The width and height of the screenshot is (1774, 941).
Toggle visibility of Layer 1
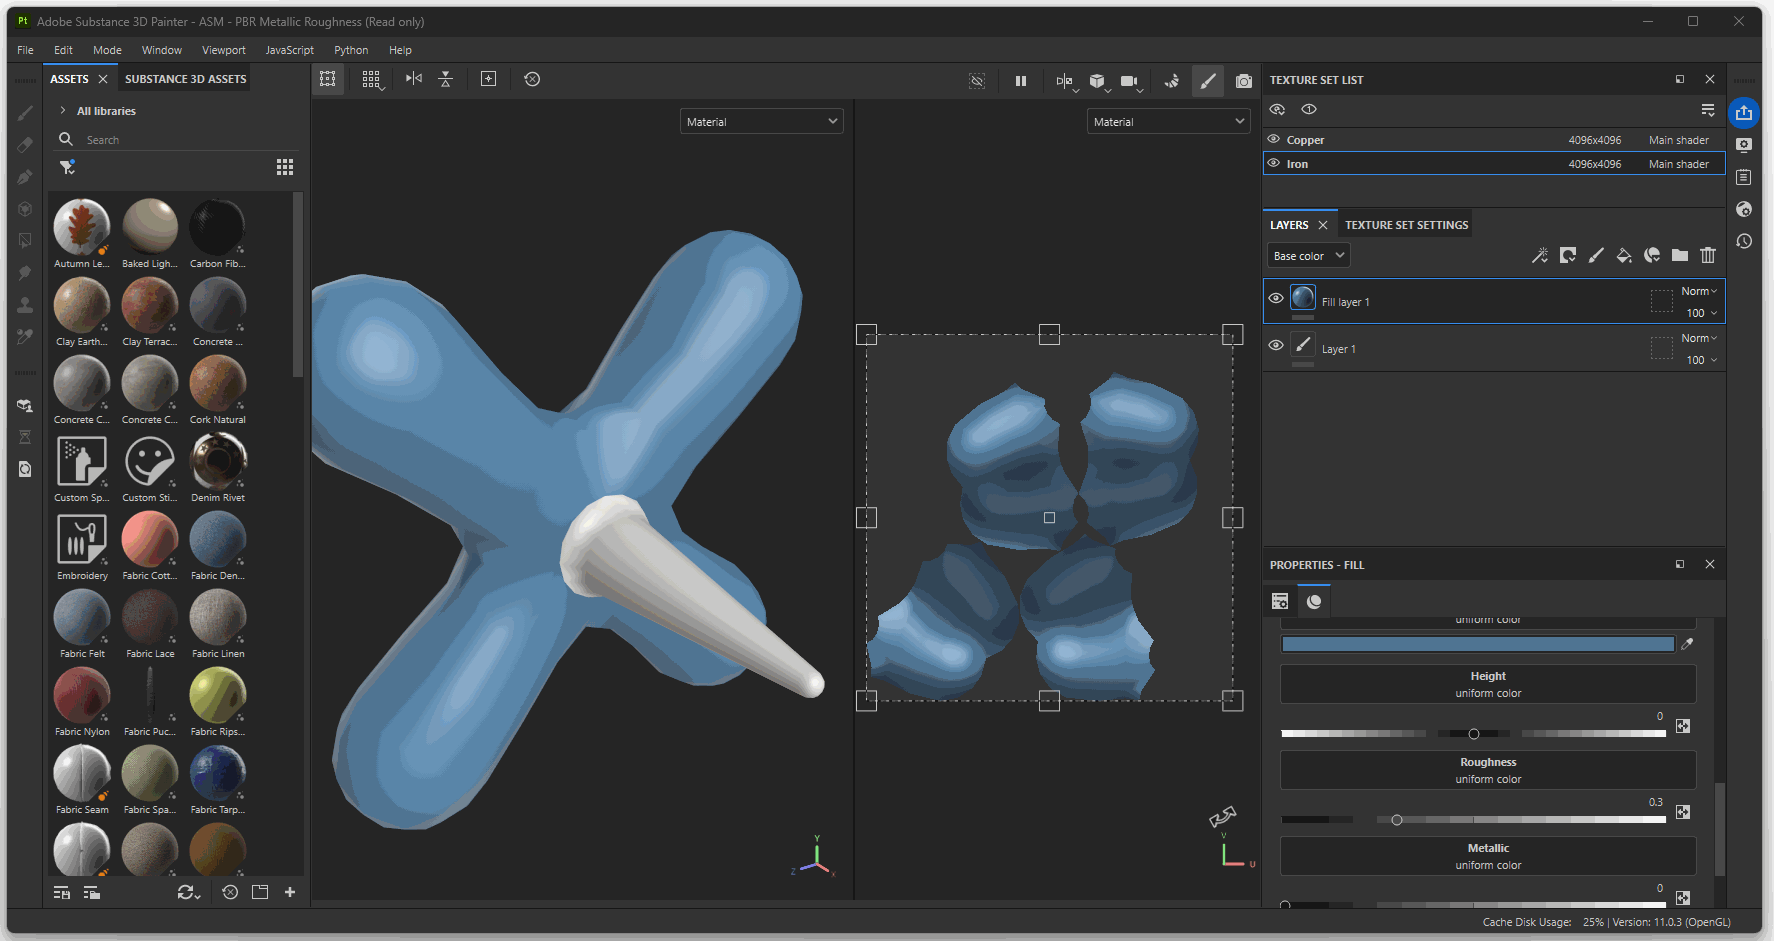[1276, 345]
